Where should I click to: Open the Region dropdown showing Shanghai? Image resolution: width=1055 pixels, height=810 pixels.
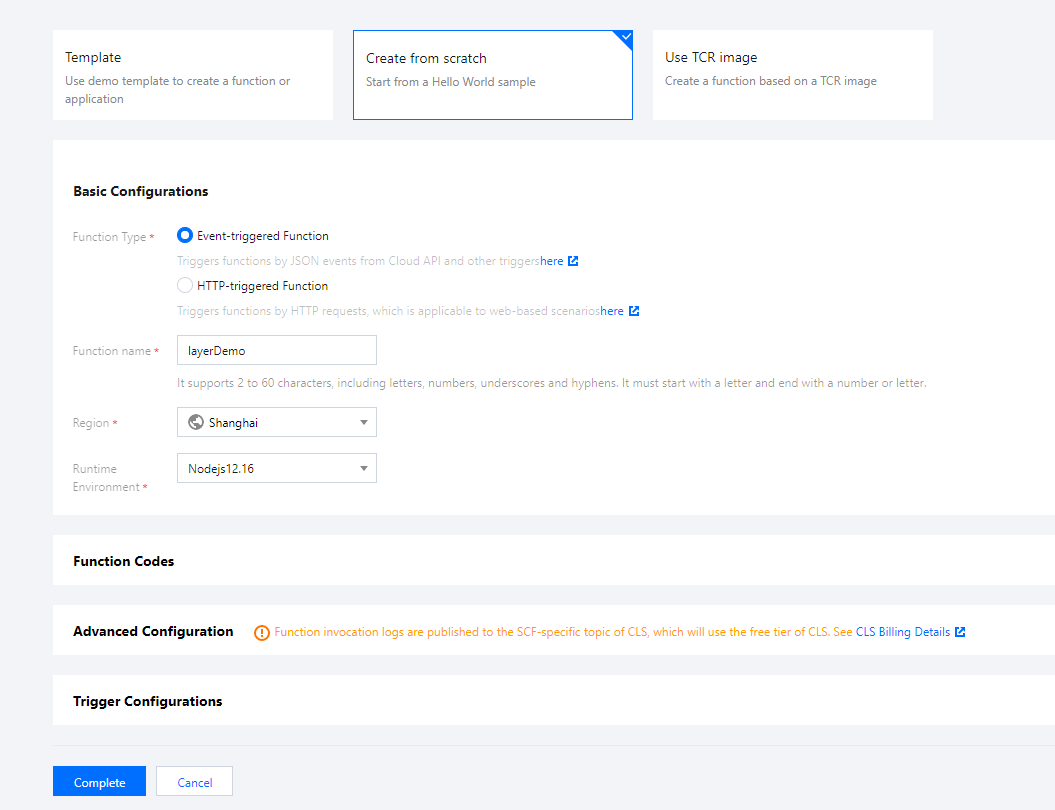point(277,422)
